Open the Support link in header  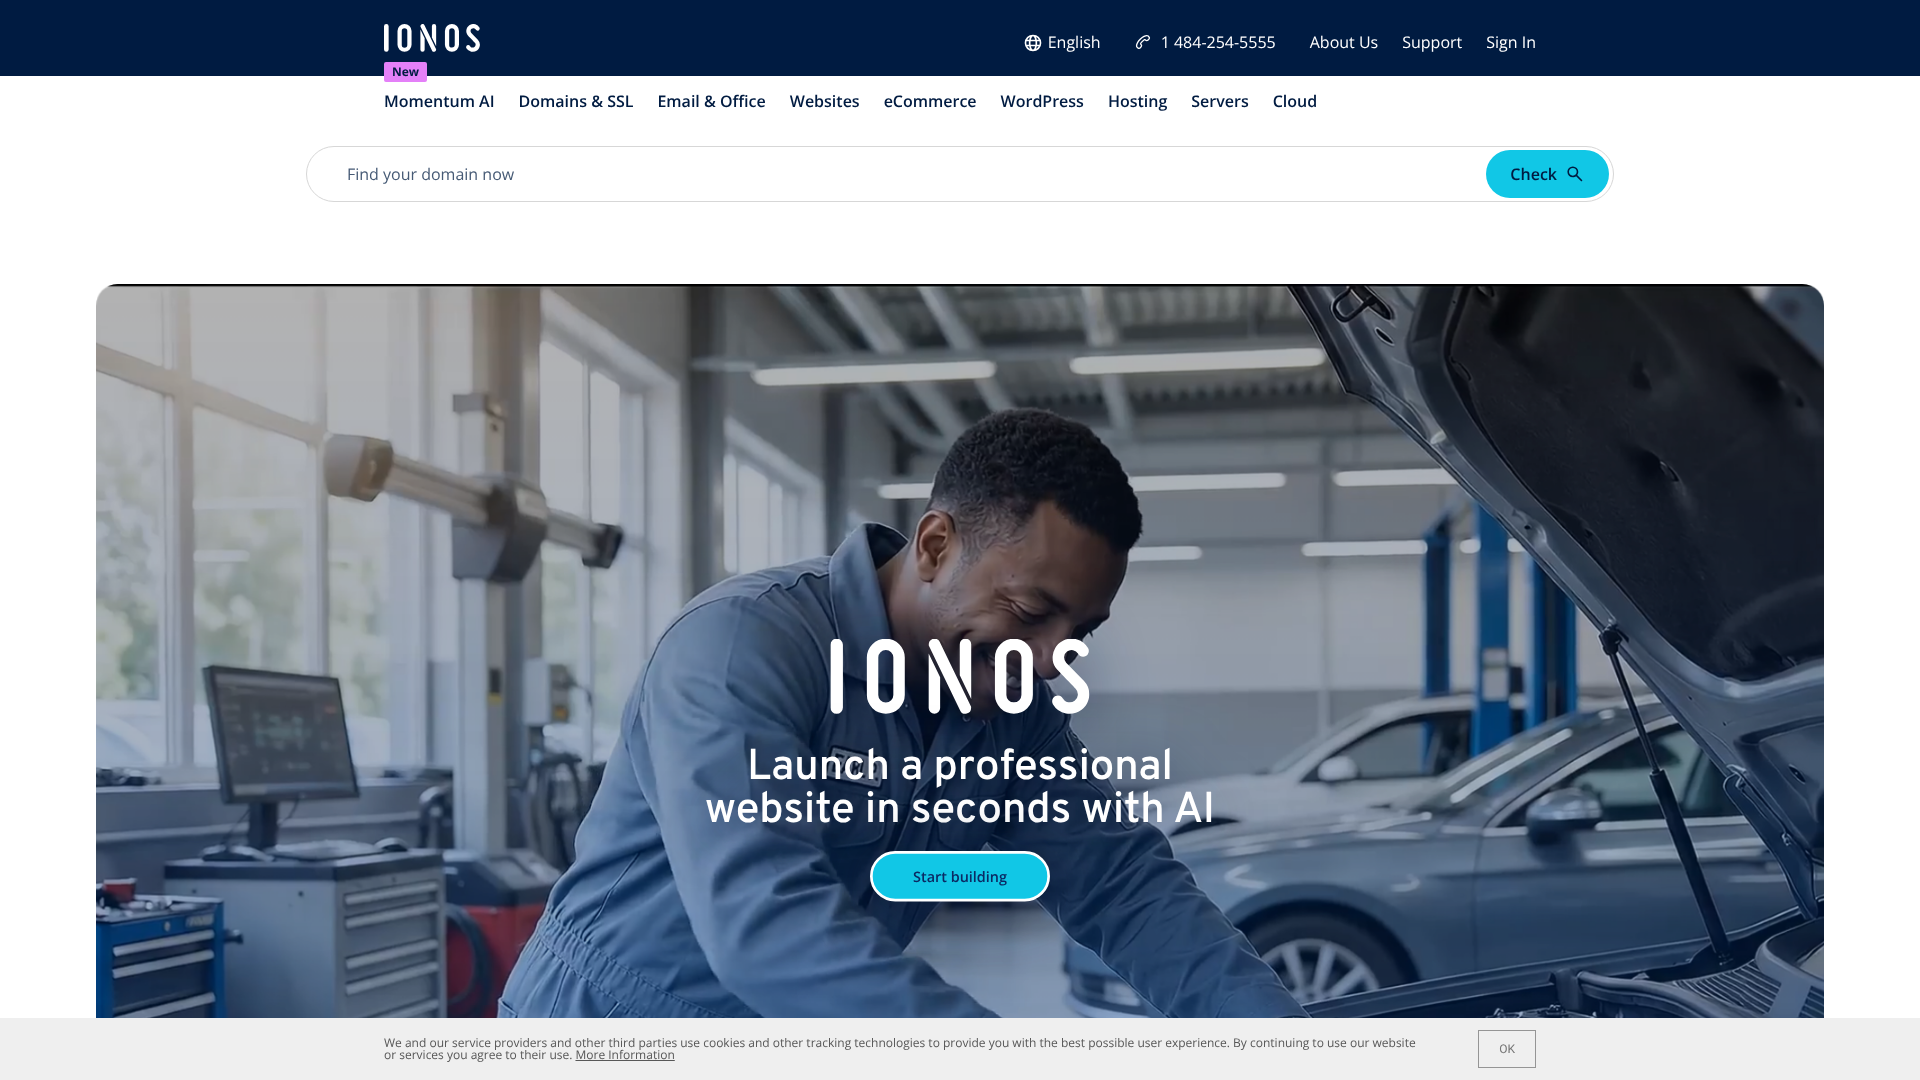(x=1432, y=42)
